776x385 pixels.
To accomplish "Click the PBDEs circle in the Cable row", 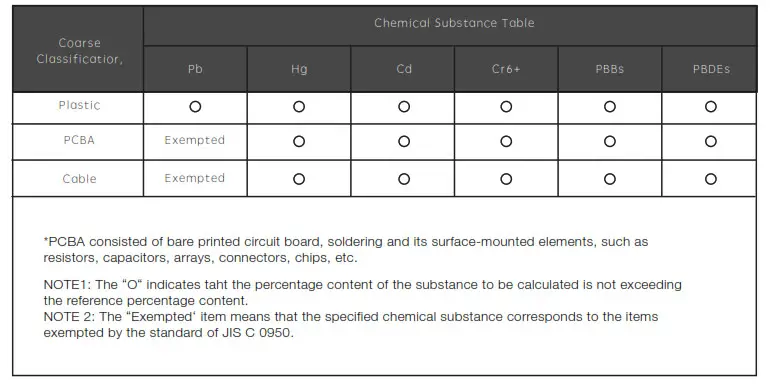I will (711, 179).
